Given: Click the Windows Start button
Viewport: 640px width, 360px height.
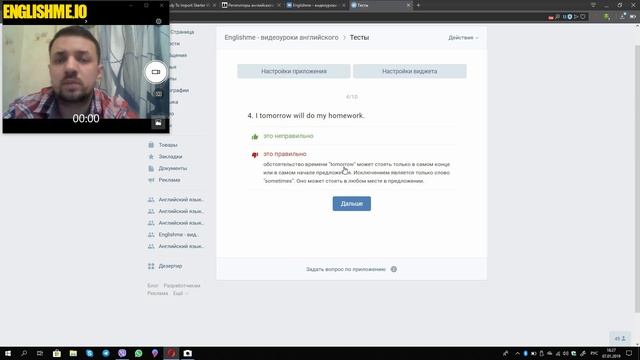Looking at the screenshot, I should click(8, 353).
